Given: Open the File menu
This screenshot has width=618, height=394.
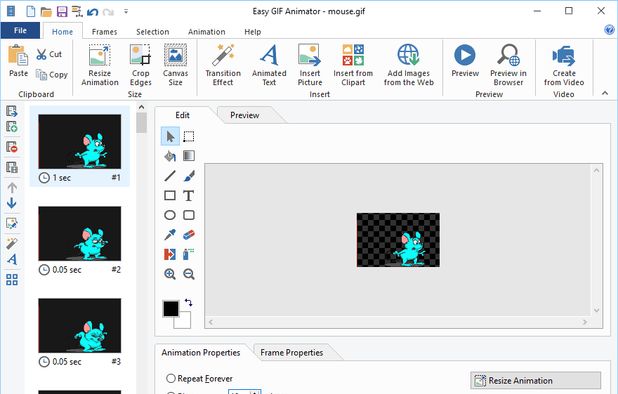Looking at the screenshot, I should pos(20,30).
